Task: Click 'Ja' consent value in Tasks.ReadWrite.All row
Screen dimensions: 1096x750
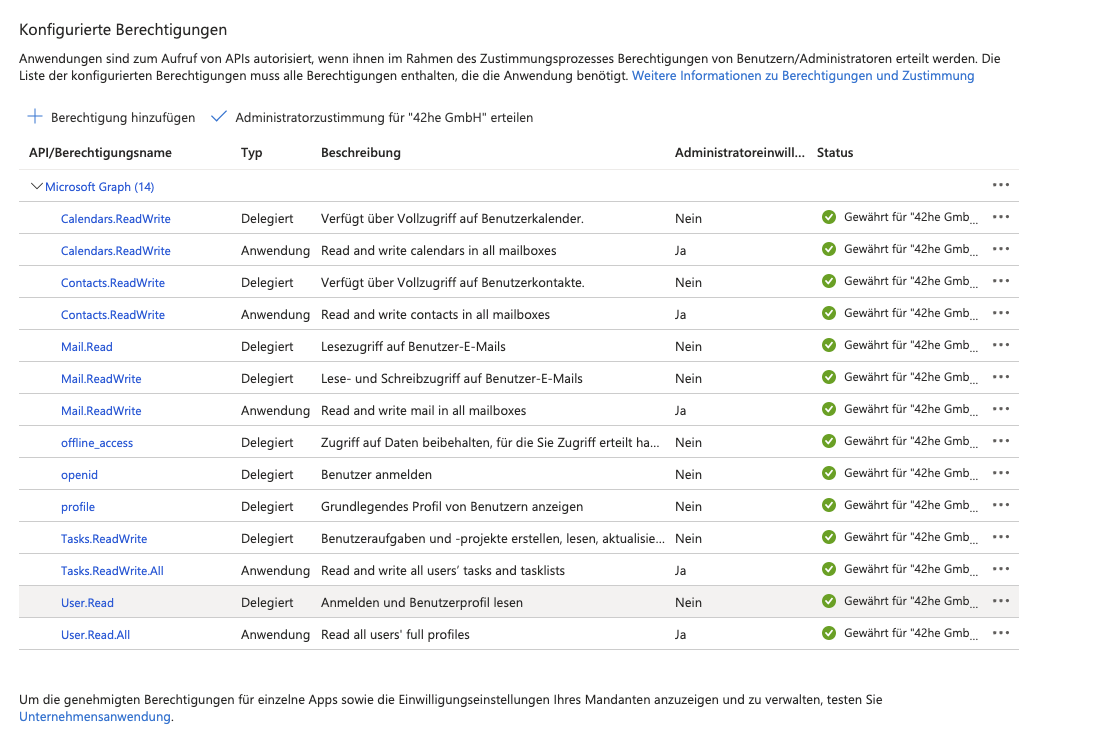Action: tap(681, 571)
